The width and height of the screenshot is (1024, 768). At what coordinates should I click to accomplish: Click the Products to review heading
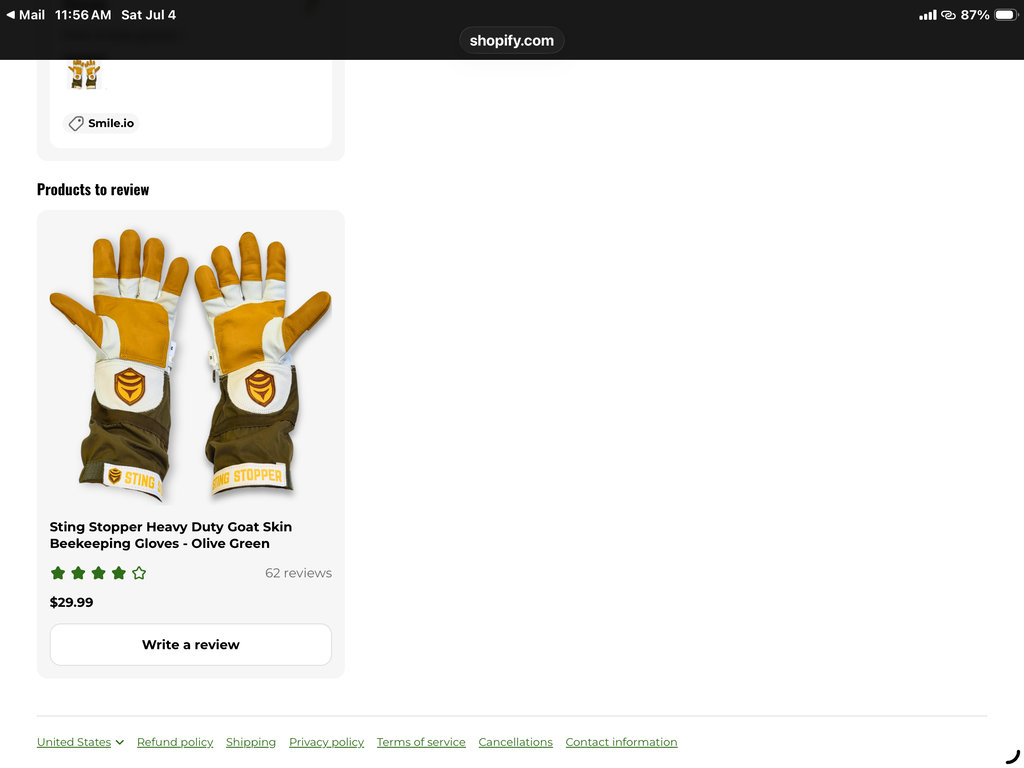(93, 189)
